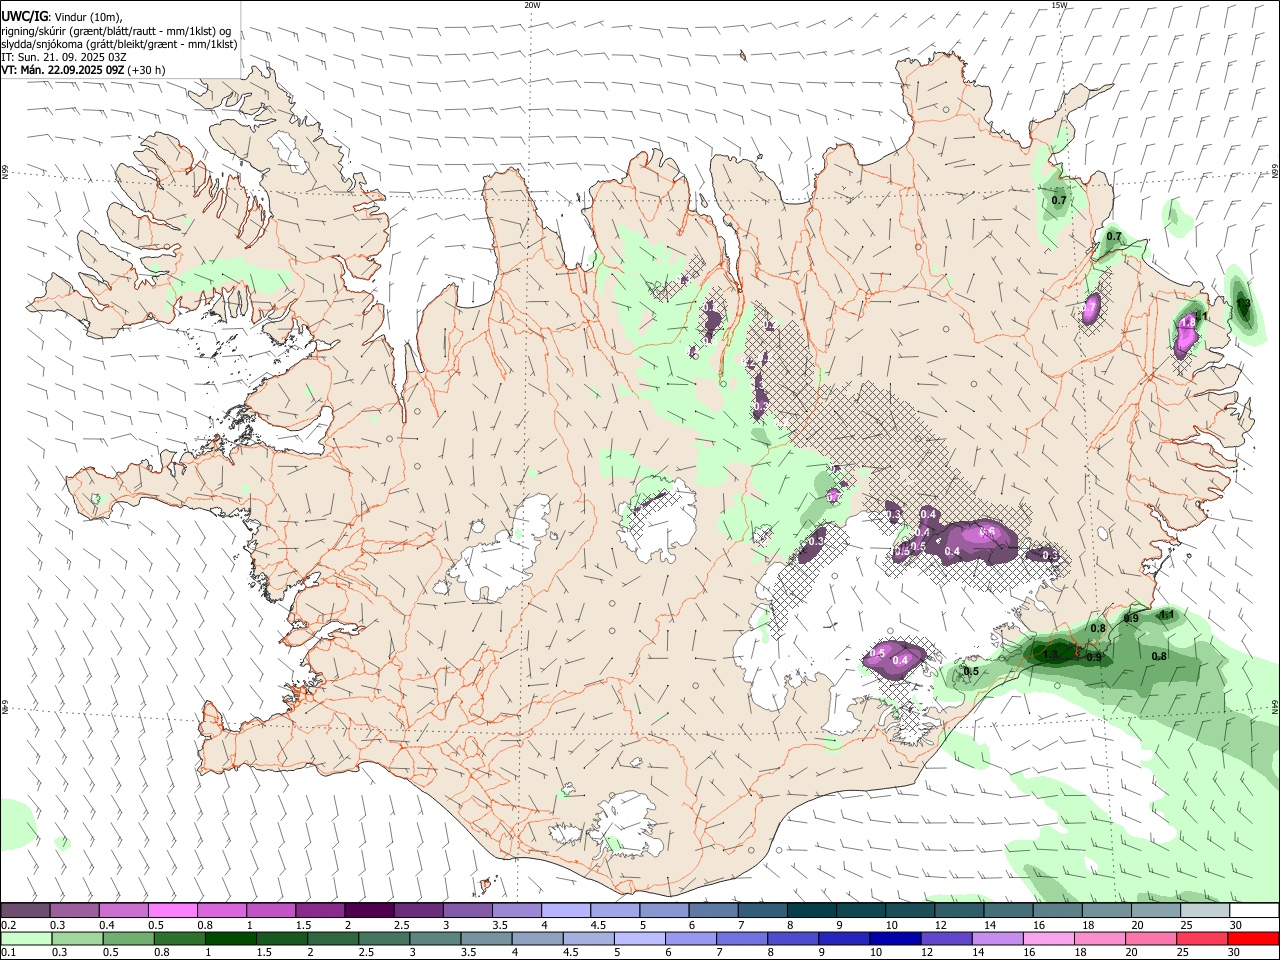
Task: Select the snow scale 30 white swatch
Action: pos(1253,911)
